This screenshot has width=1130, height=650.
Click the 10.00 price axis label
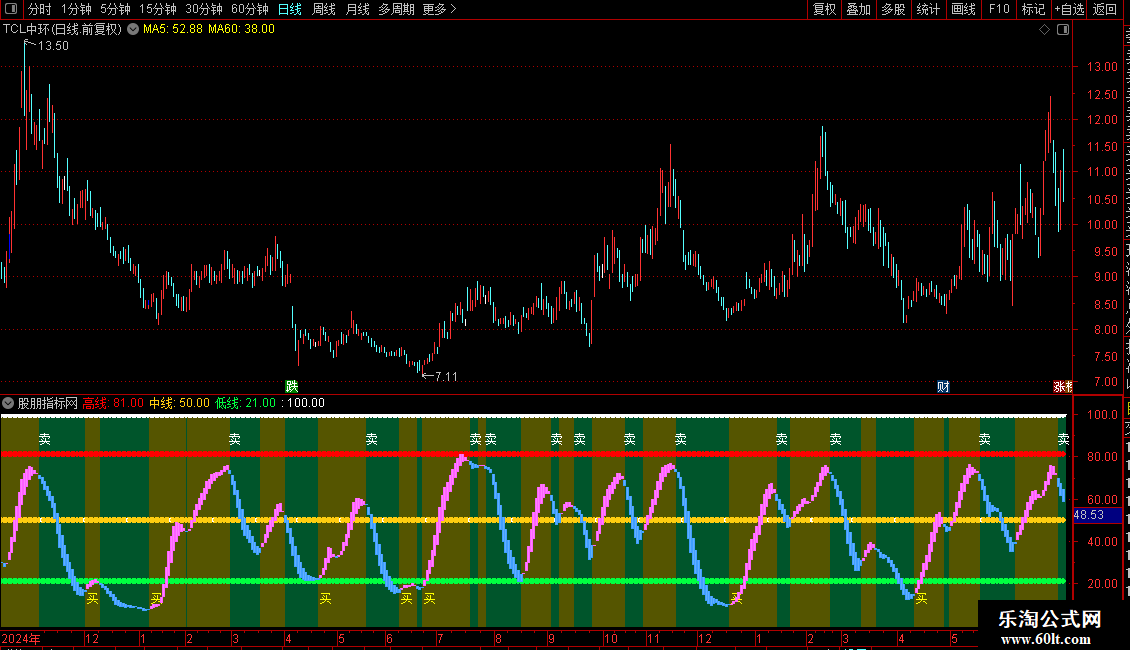point(1102,225)
